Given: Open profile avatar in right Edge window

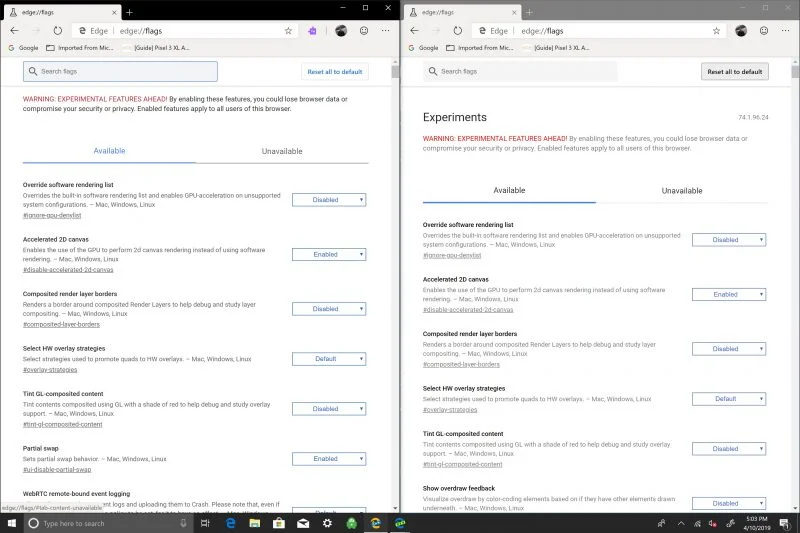Looking at the screenshot, I should (x=741, y=31).
